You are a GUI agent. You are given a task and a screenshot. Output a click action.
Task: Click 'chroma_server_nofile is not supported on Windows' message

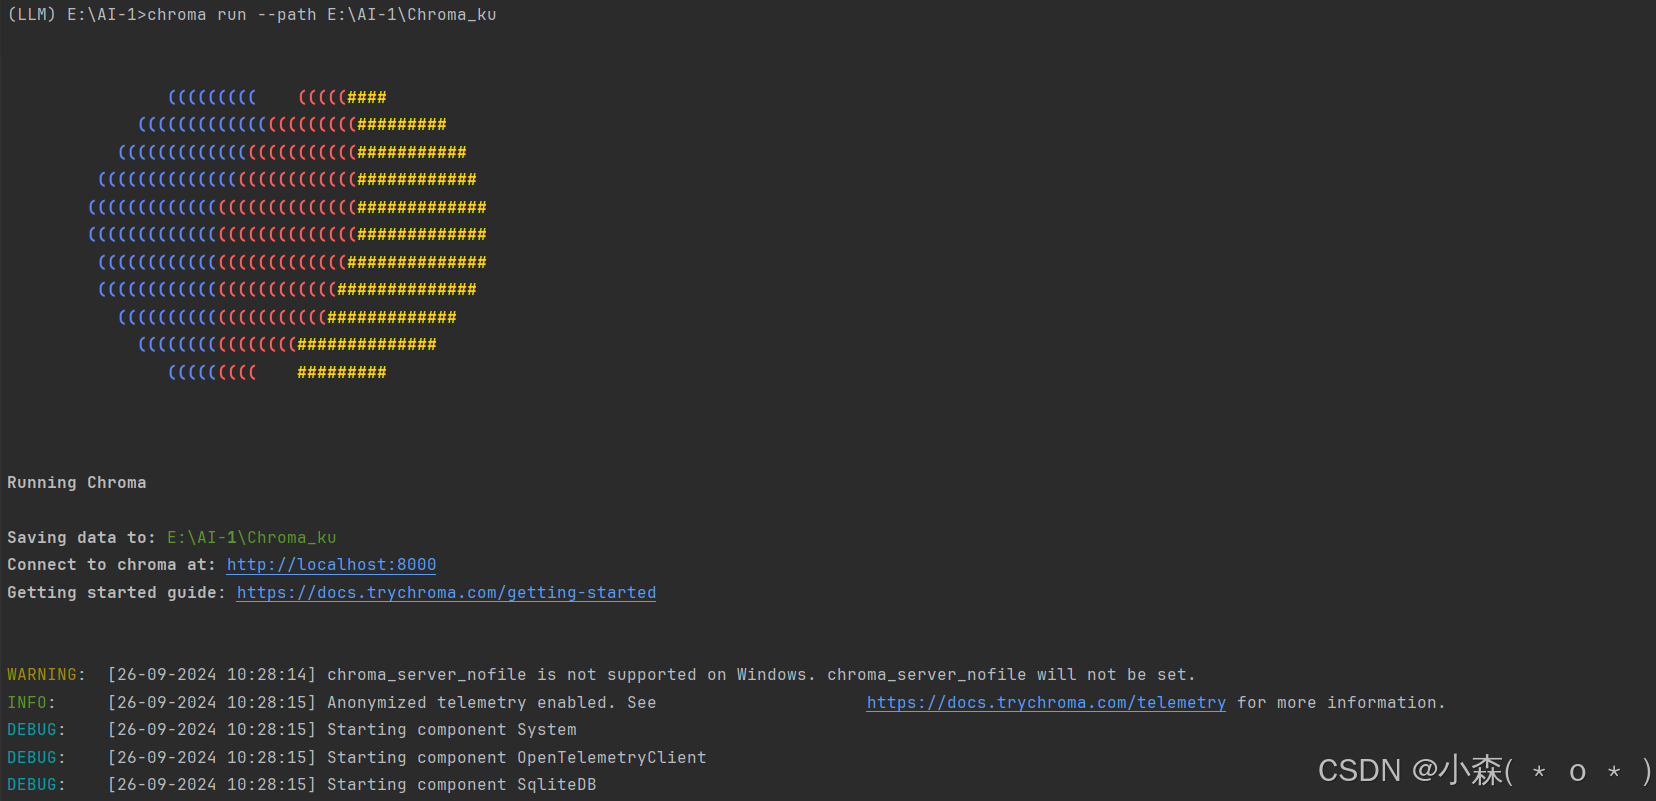tap(572, 675)
